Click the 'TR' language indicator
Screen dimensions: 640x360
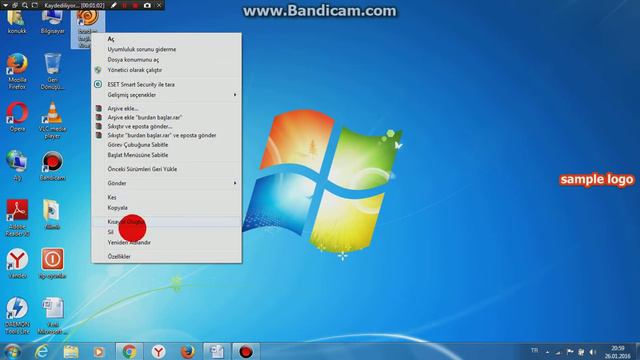534,351
